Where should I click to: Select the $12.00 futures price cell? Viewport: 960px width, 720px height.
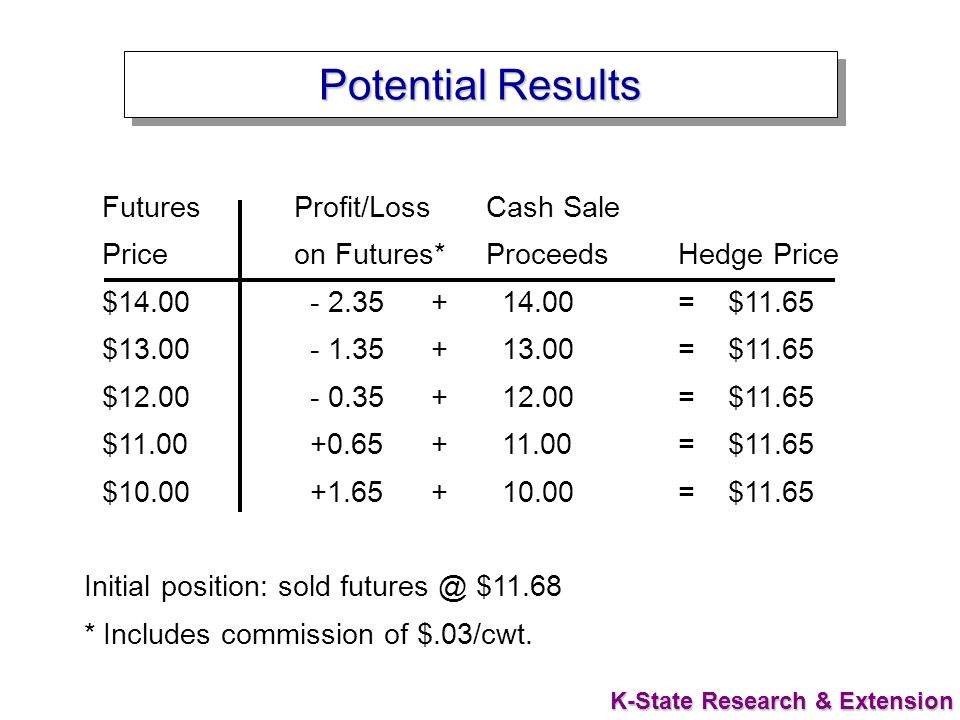[x=146, y=397]
